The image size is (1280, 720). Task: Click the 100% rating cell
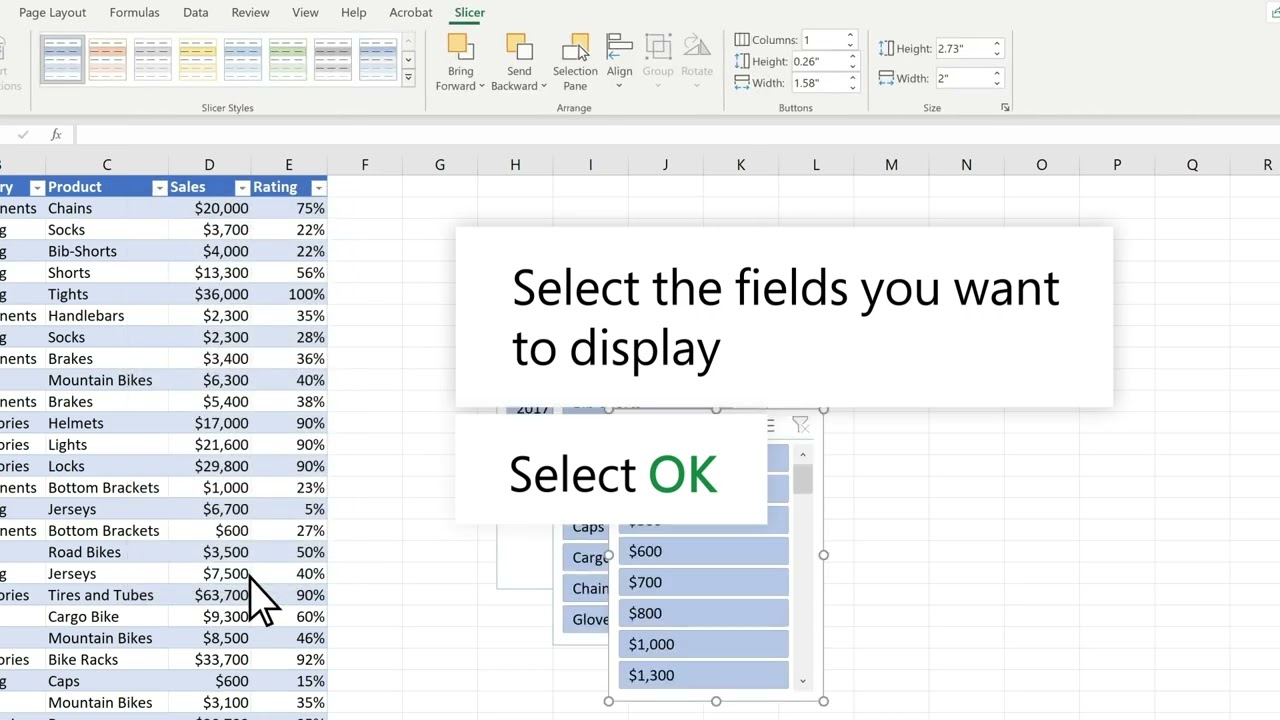289,294
